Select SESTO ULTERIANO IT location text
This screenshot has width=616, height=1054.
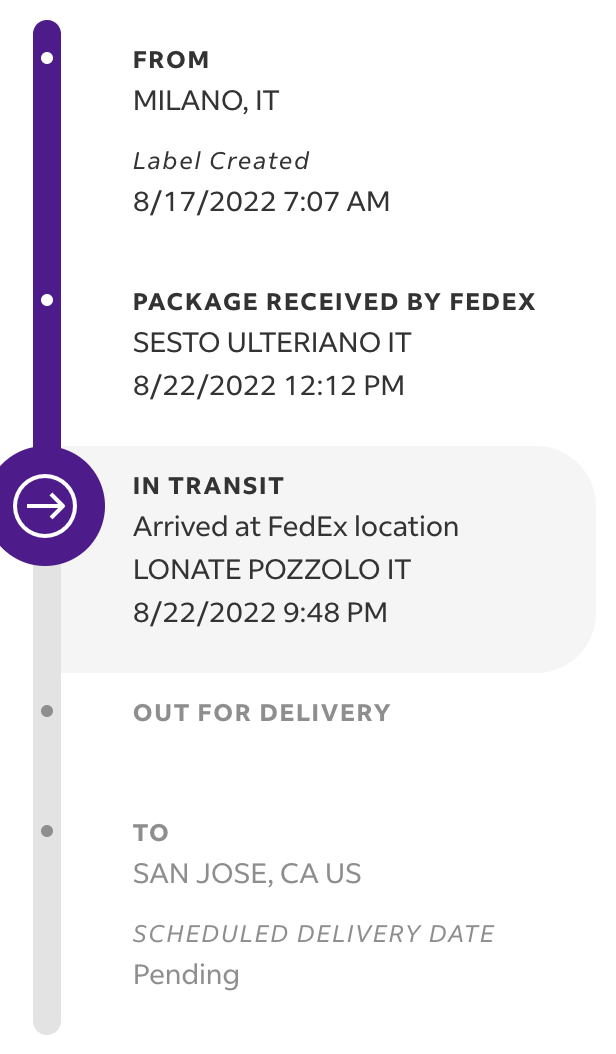tap(272, 343)
